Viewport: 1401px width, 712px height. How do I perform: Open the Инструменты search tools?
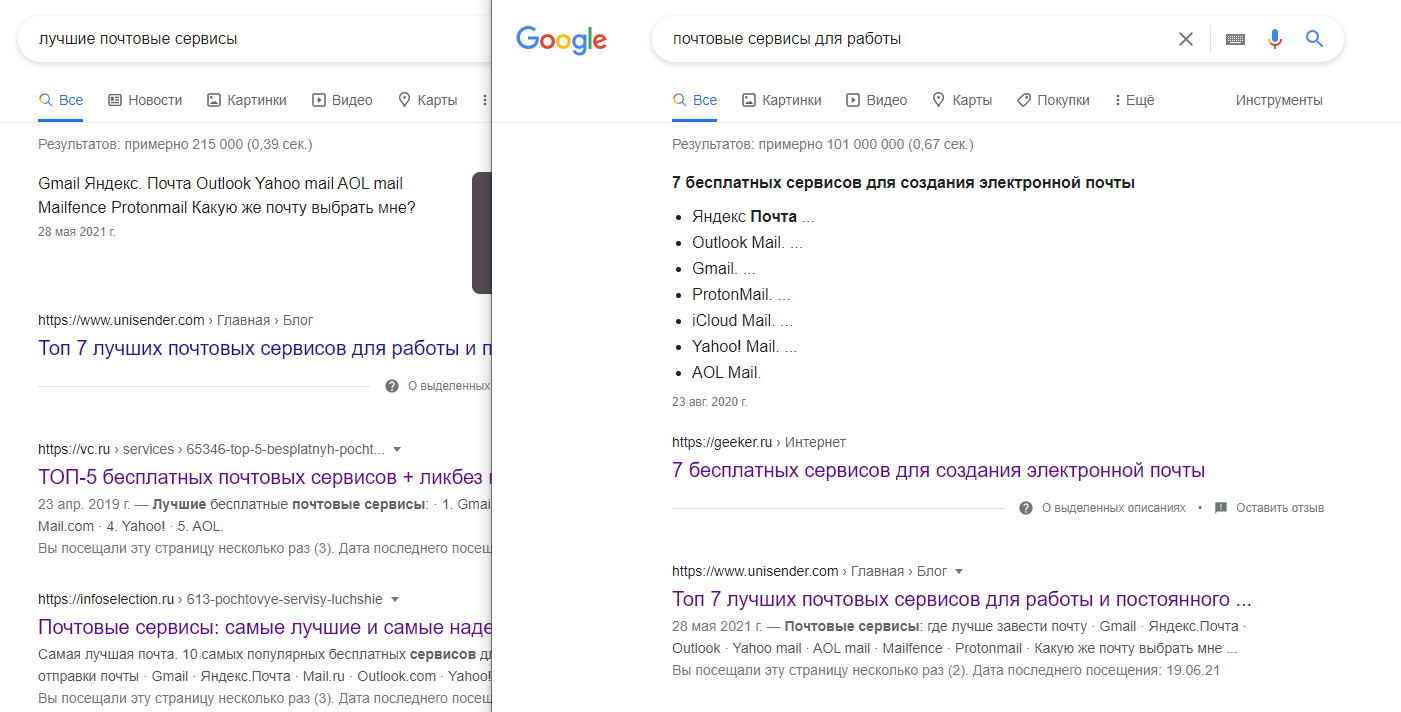click(x=1279, y=100)
